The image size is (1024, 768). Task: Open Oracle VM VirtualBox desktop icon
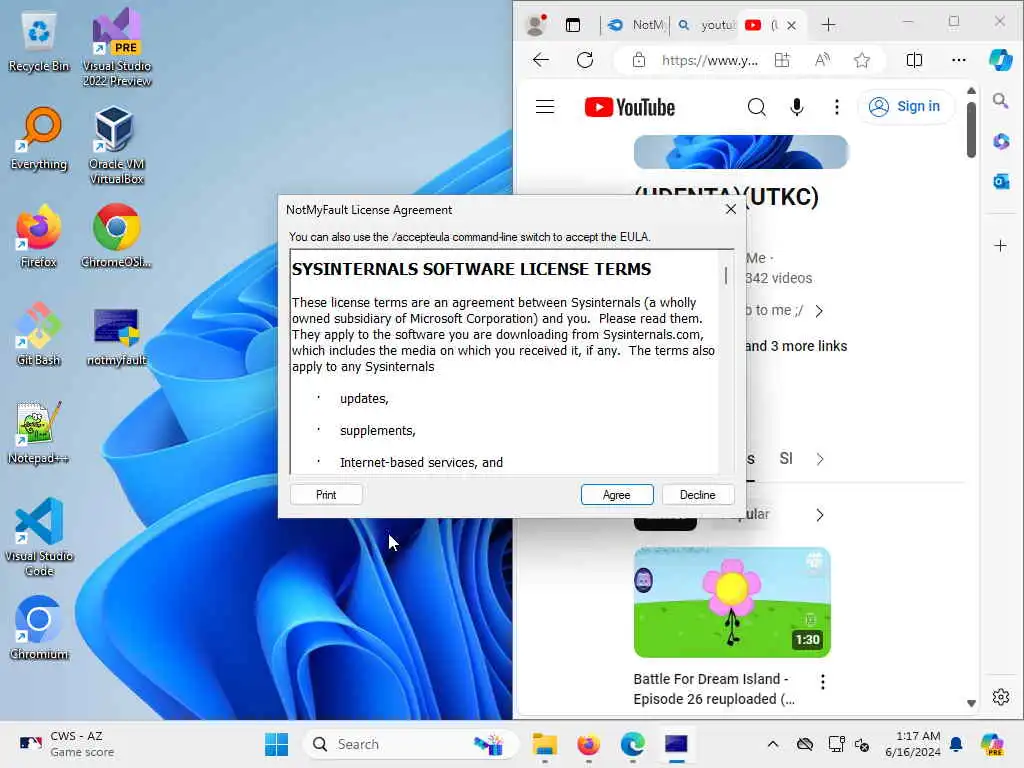click(x=117, y=145)
